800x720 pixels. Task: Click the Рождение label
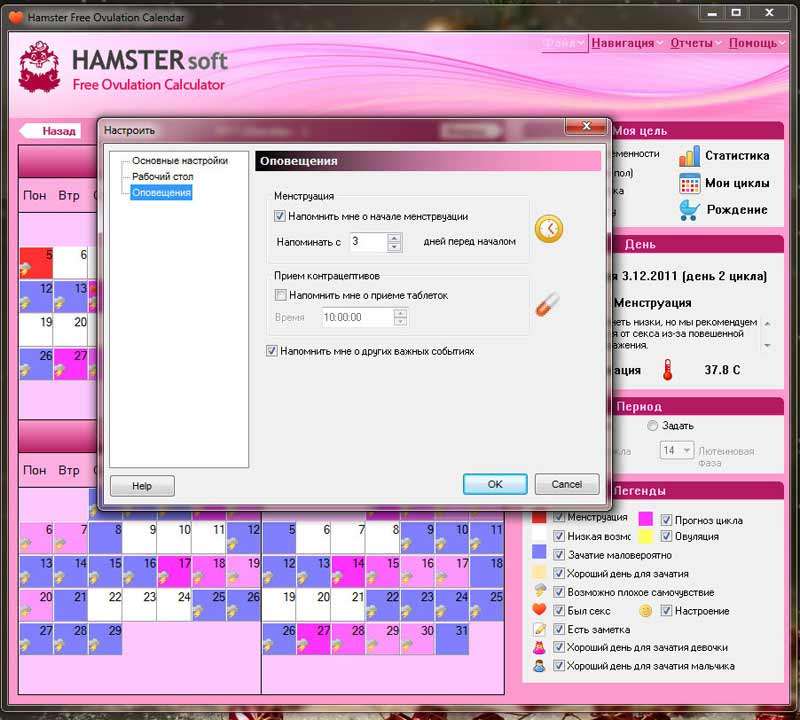point(737,210)
